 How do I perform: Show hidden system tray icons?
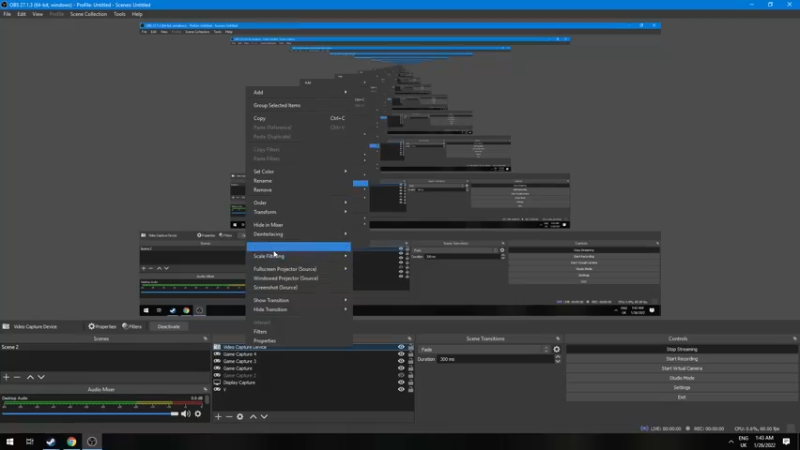point(731,442)
